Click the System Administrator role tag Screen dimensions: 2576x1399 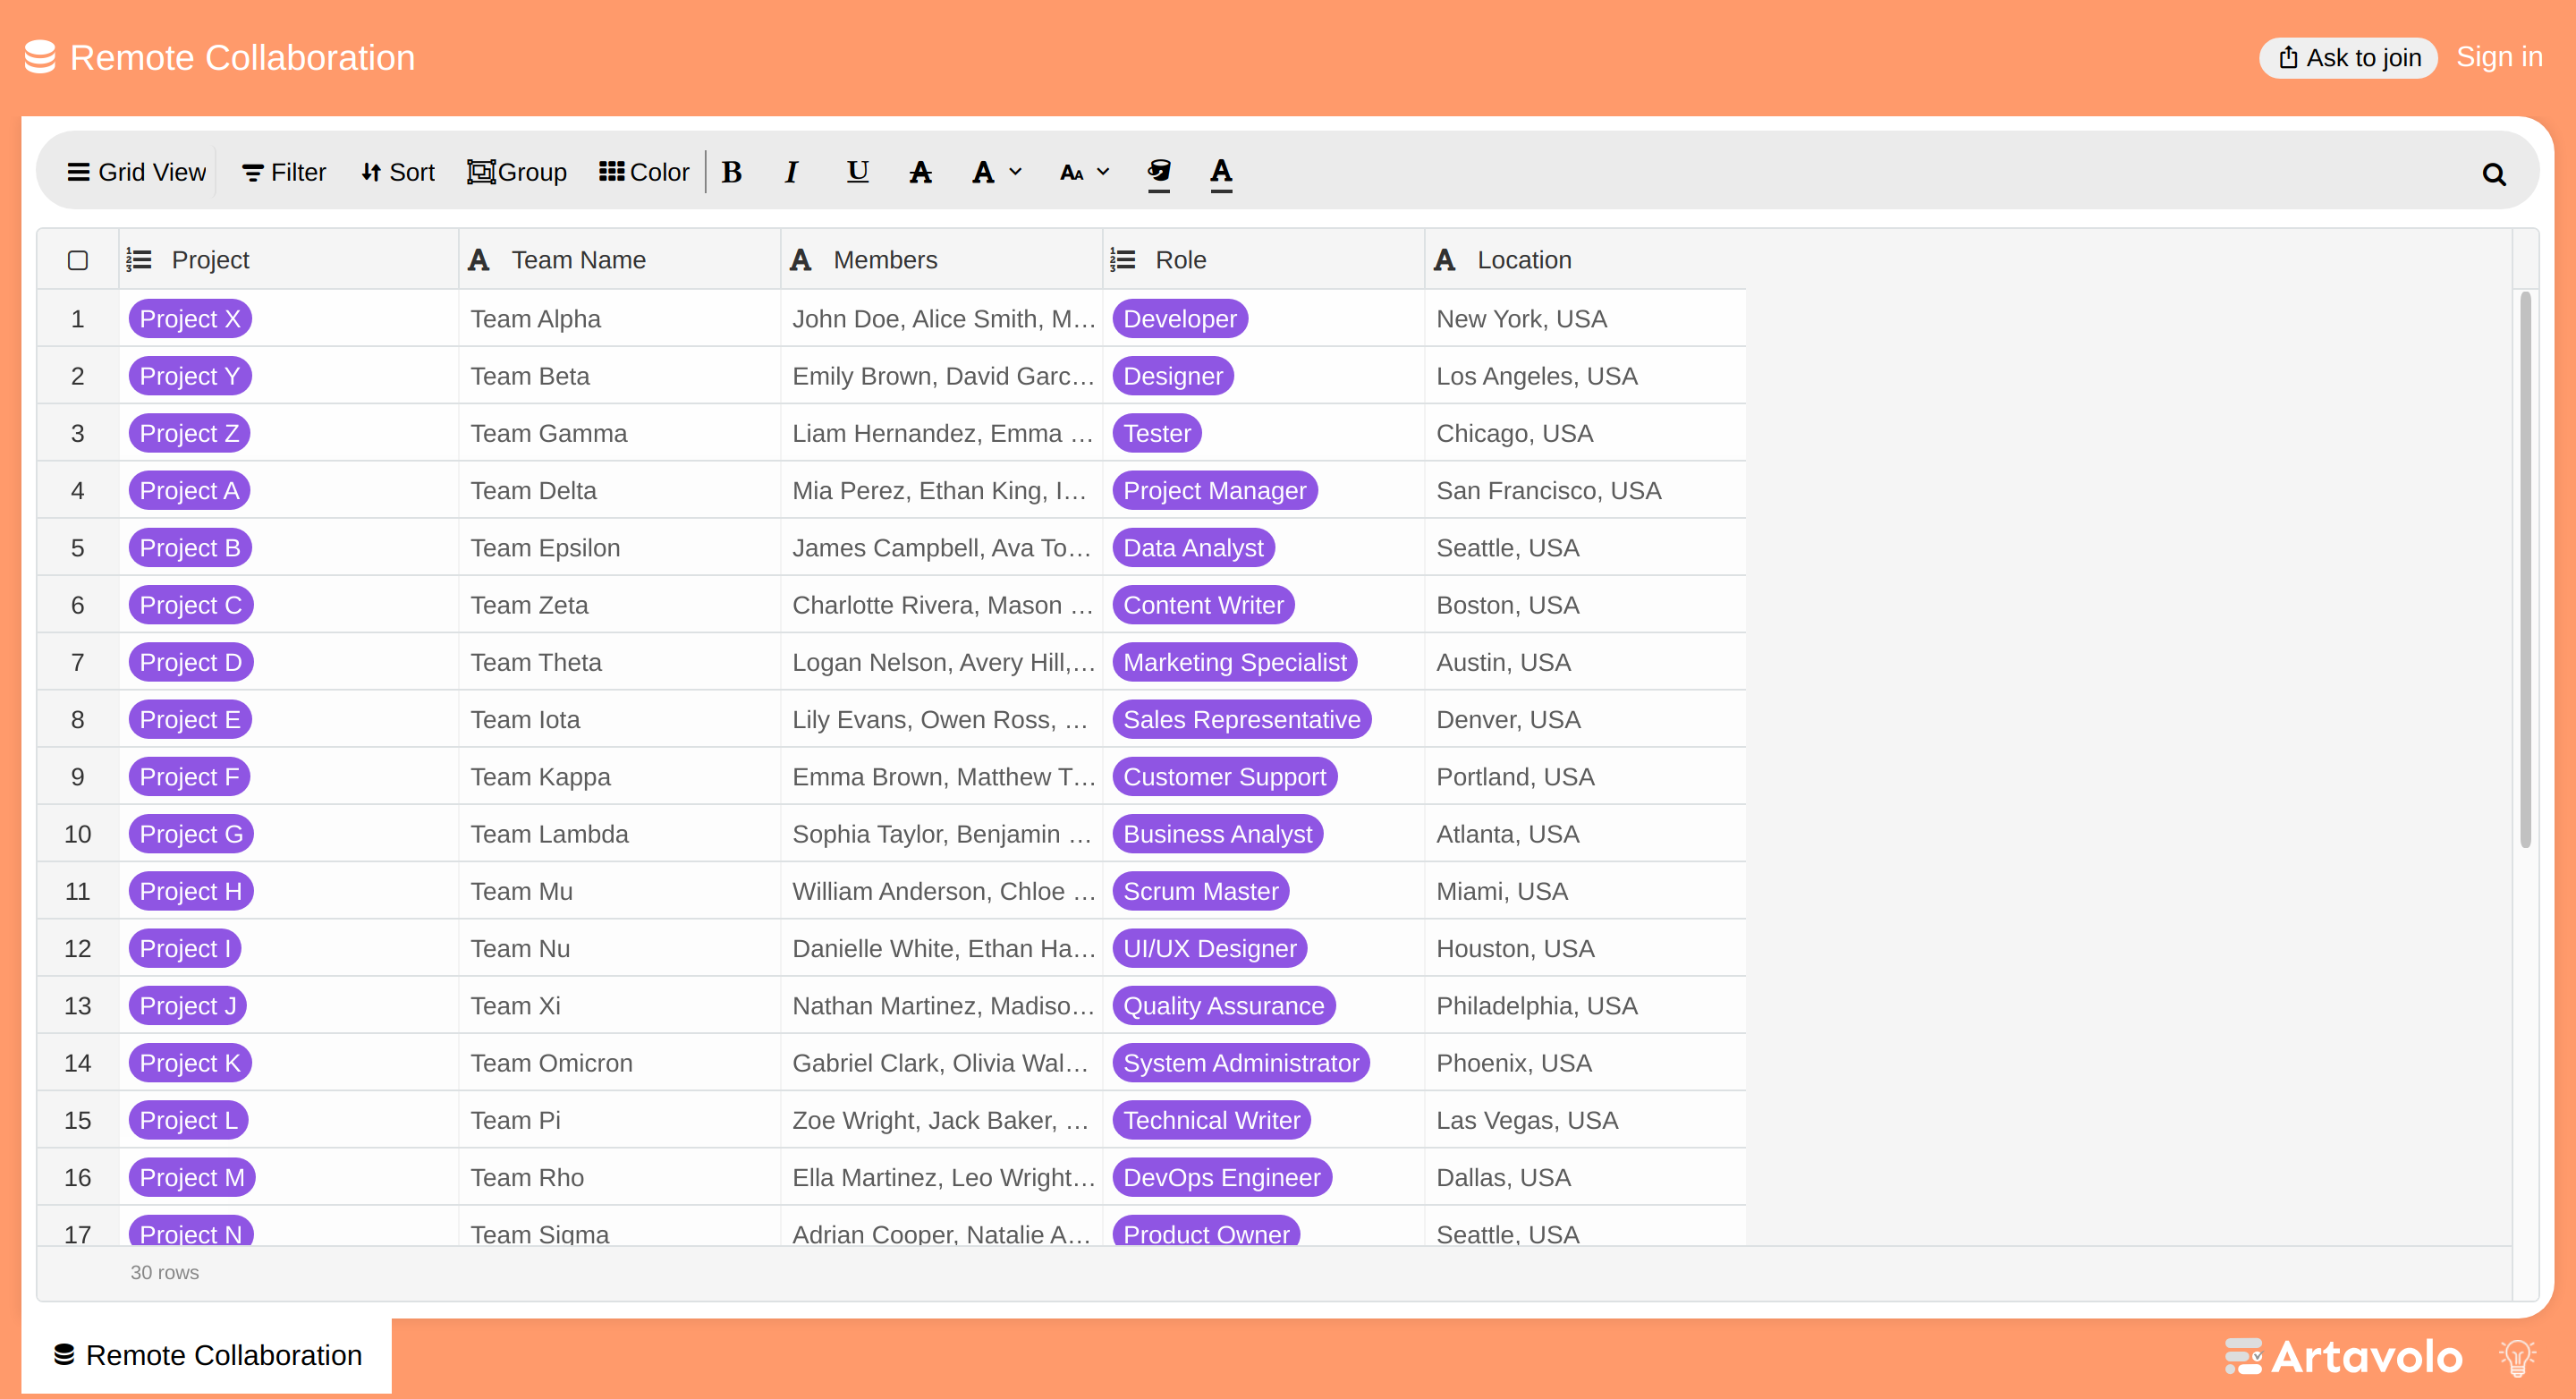pos(1241,1063)
